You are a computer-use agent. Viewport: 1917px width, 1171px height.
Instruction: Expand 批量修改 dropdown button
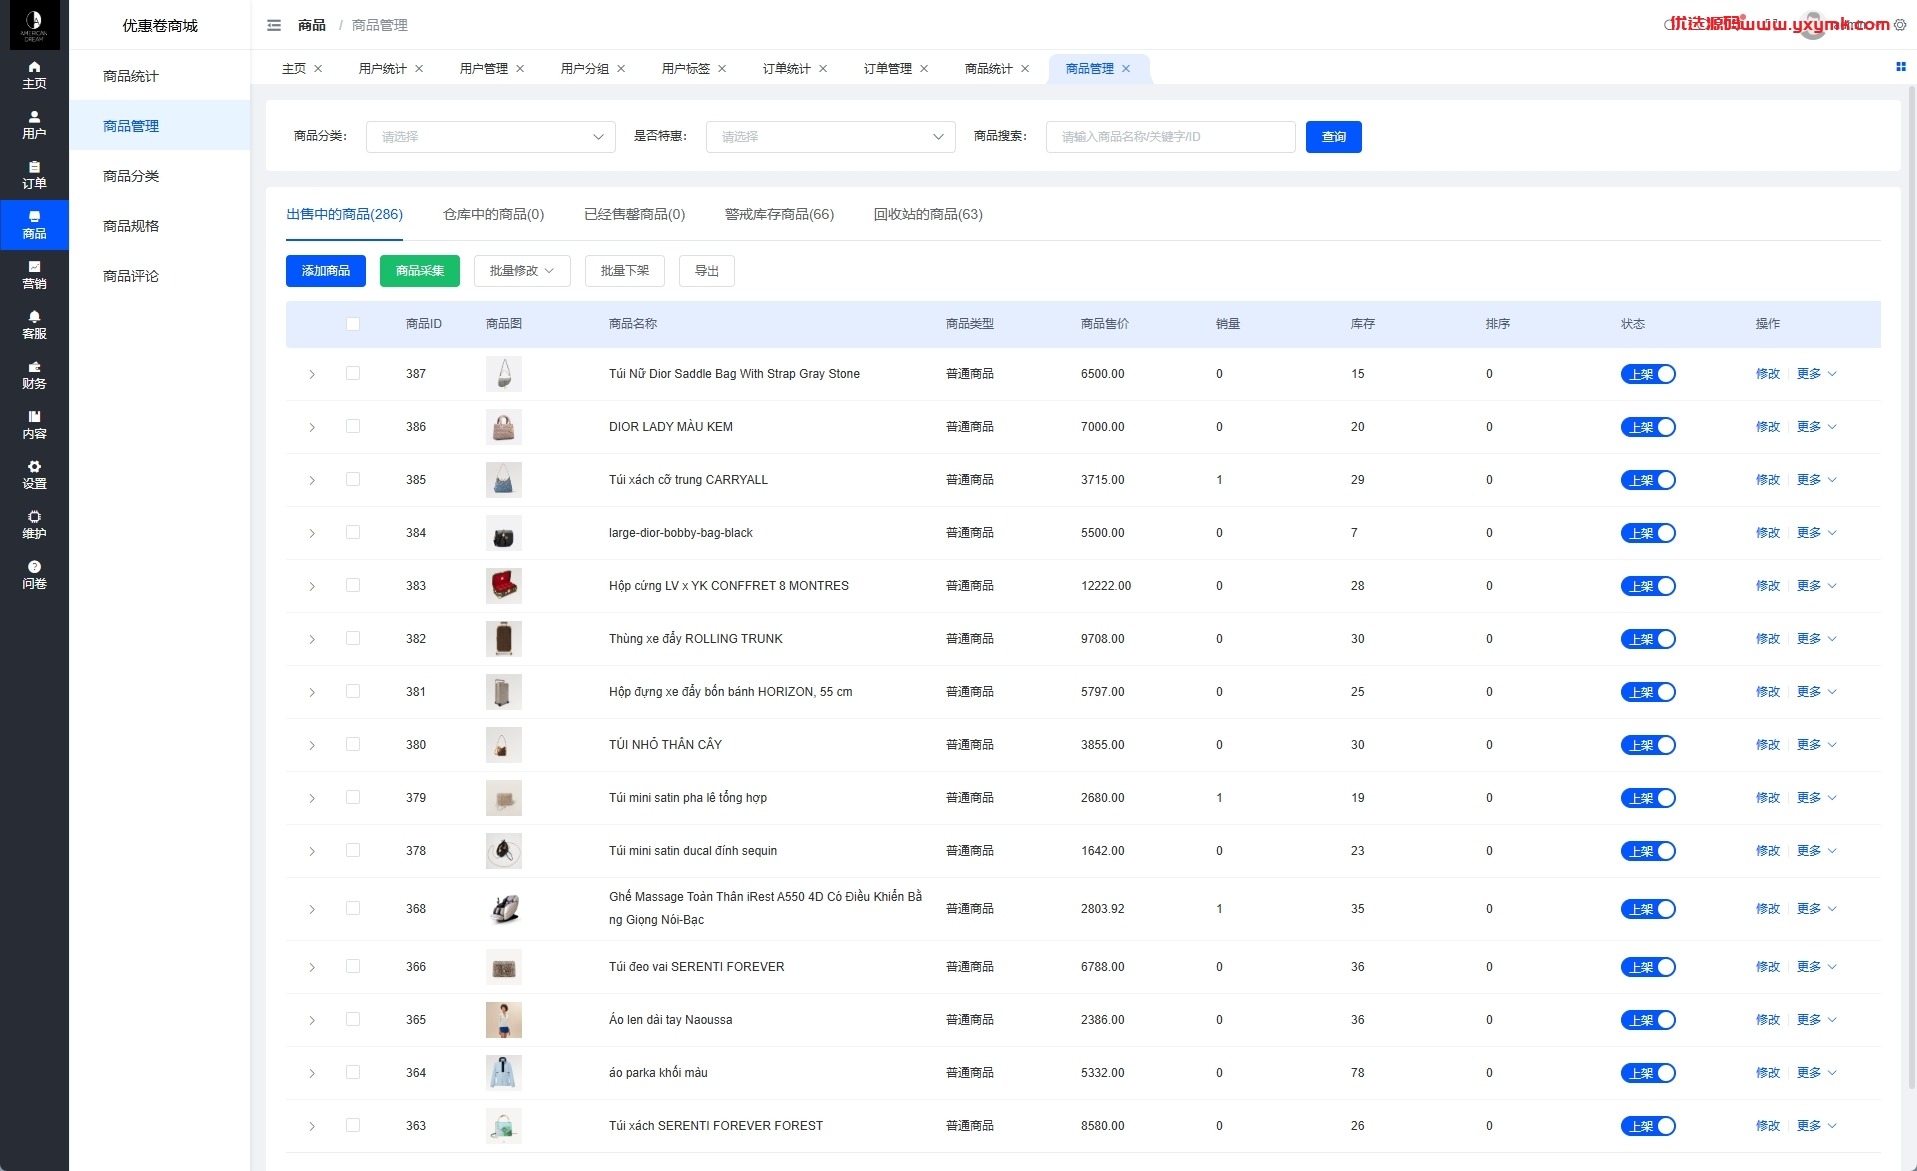click(x=522, y=271)
